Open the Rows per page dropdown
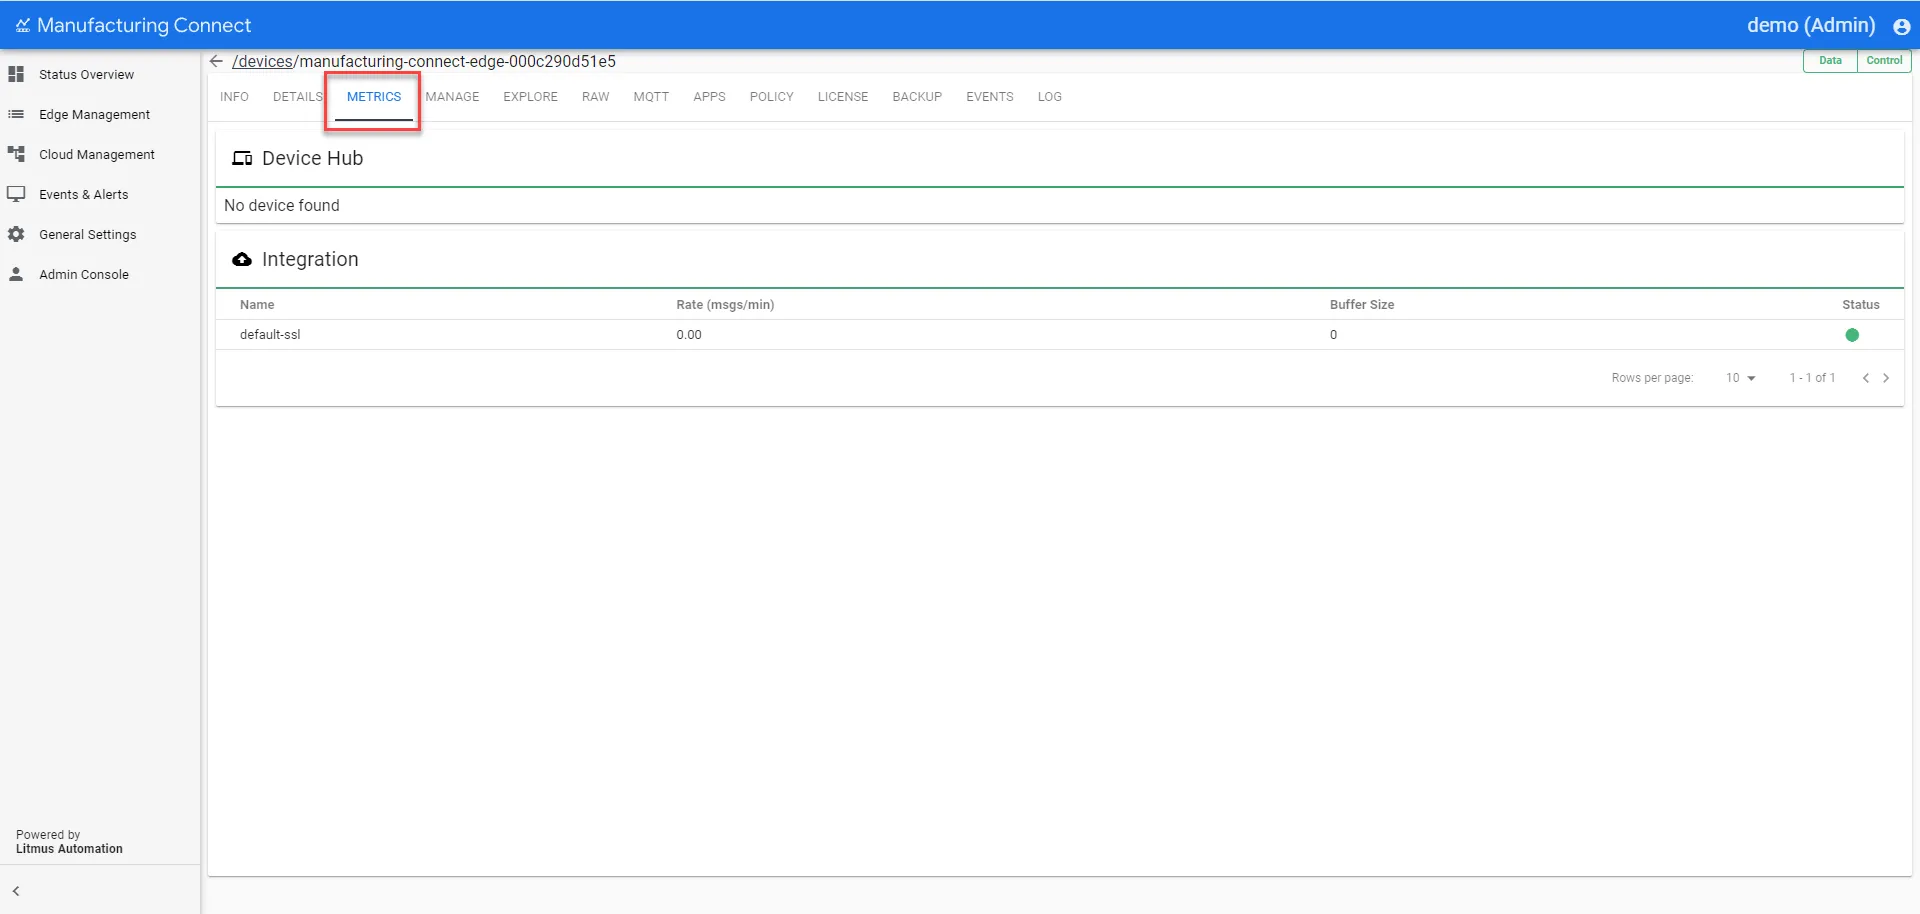This screenshot has width=1920, height=914. [x=1740, y=378]
